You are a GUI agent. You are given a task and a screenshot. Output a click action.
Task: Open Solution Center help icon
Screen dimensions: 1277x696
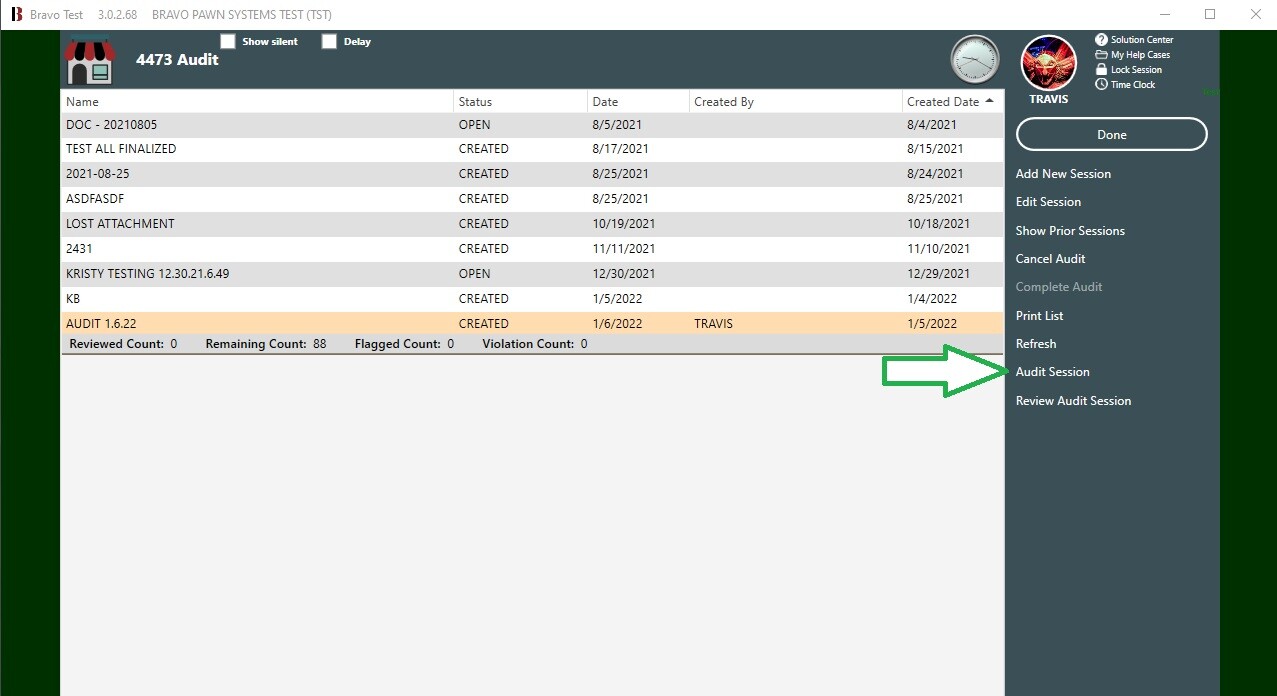click(1101, 40)
